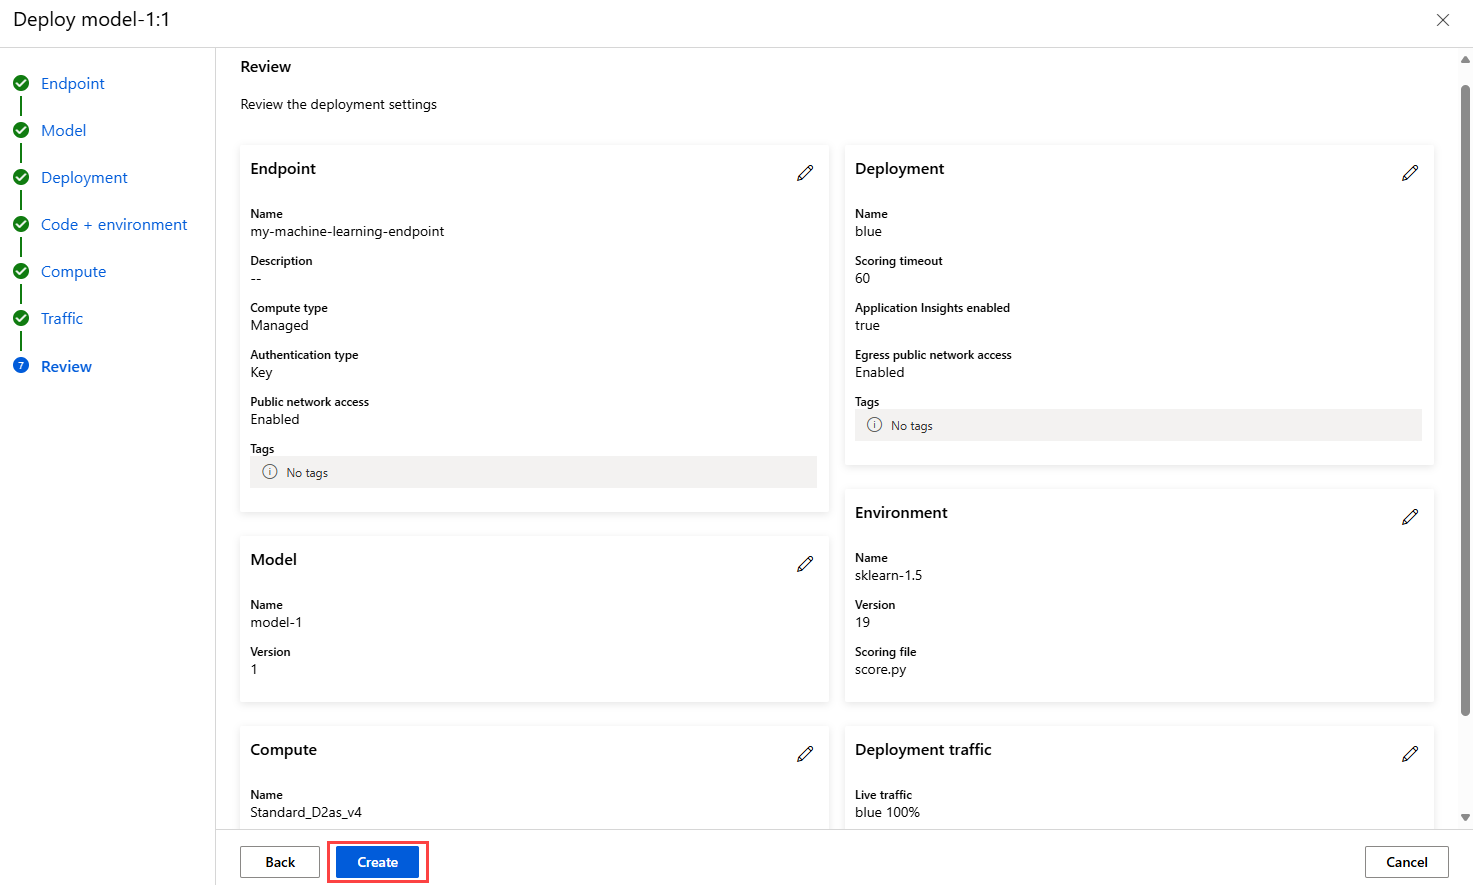
Task: Switch to the Compute wizard step
Action: [x=73, y=272]
